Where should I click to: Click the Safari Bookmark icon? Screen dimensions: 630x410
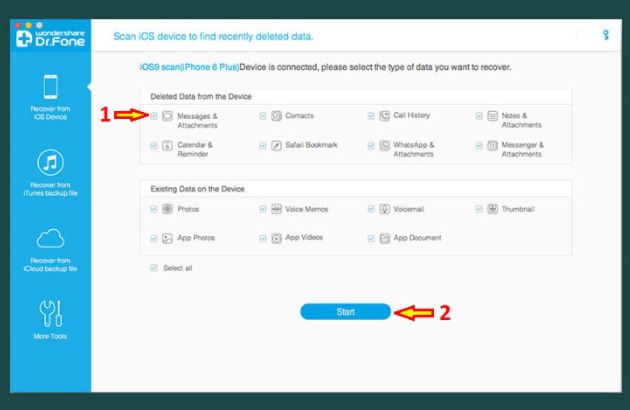(277, 145)
